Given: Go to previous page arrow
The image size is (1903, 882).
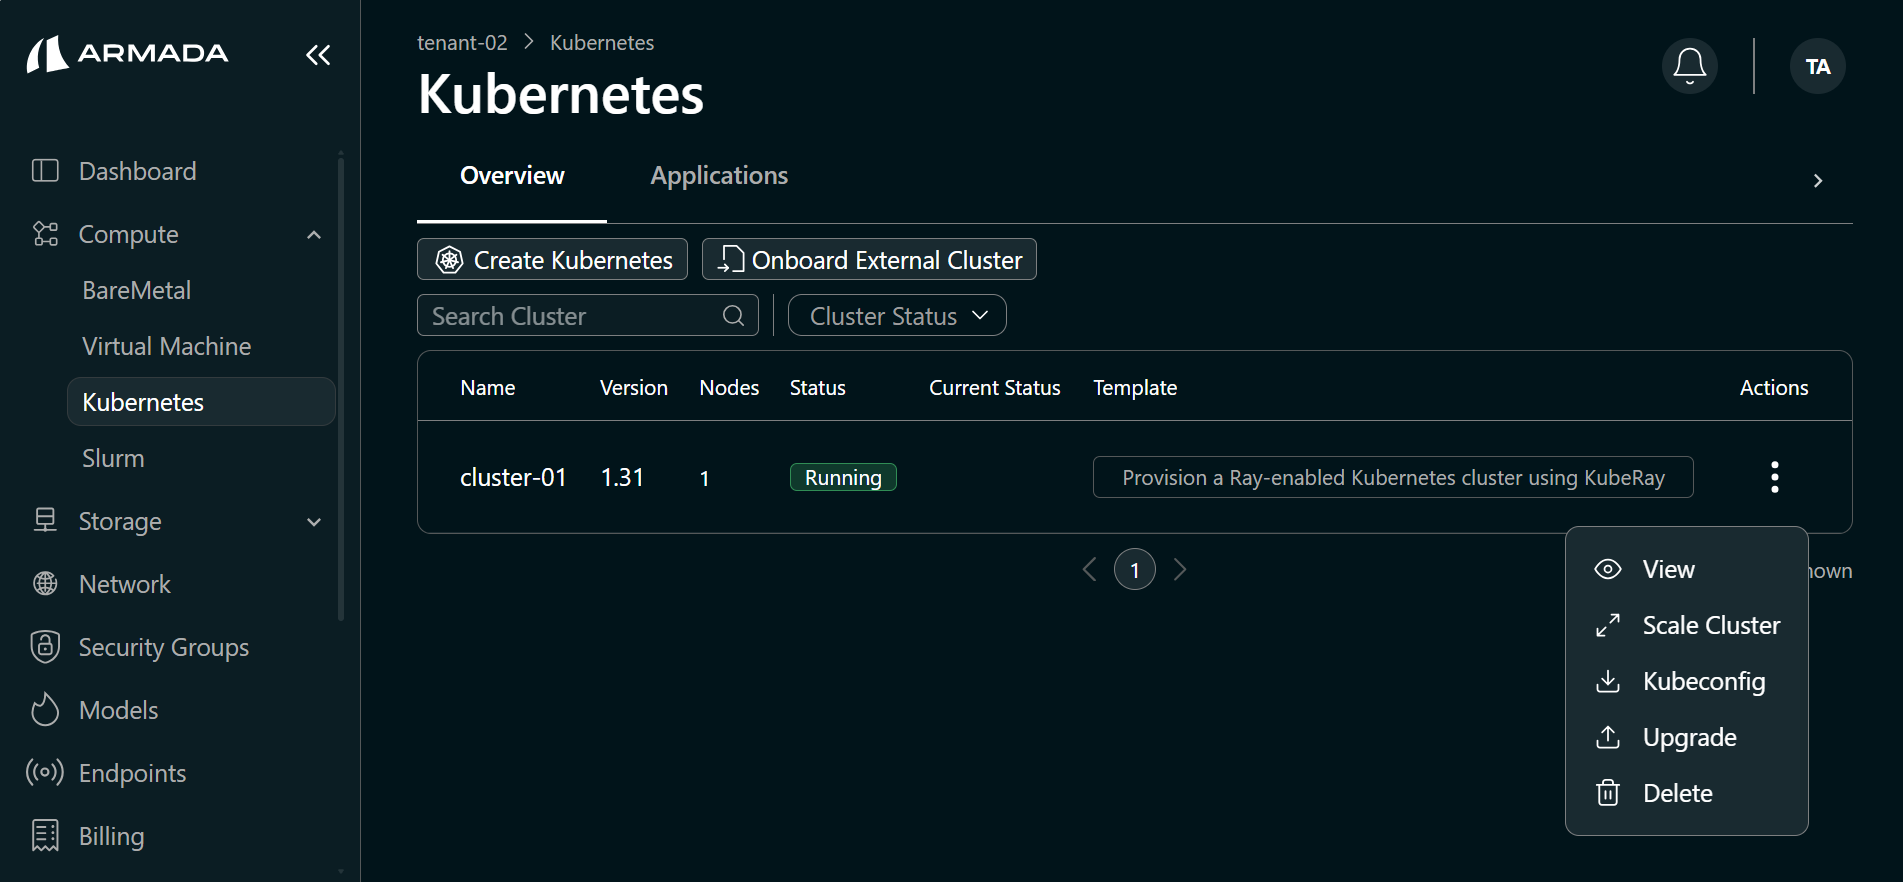Looking at the screenshot, I should [x=1090, y=569].
